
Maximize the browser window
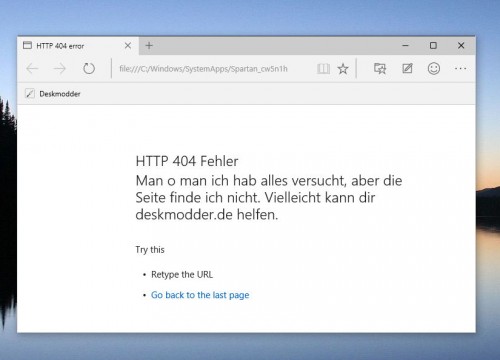coord(433,46)
